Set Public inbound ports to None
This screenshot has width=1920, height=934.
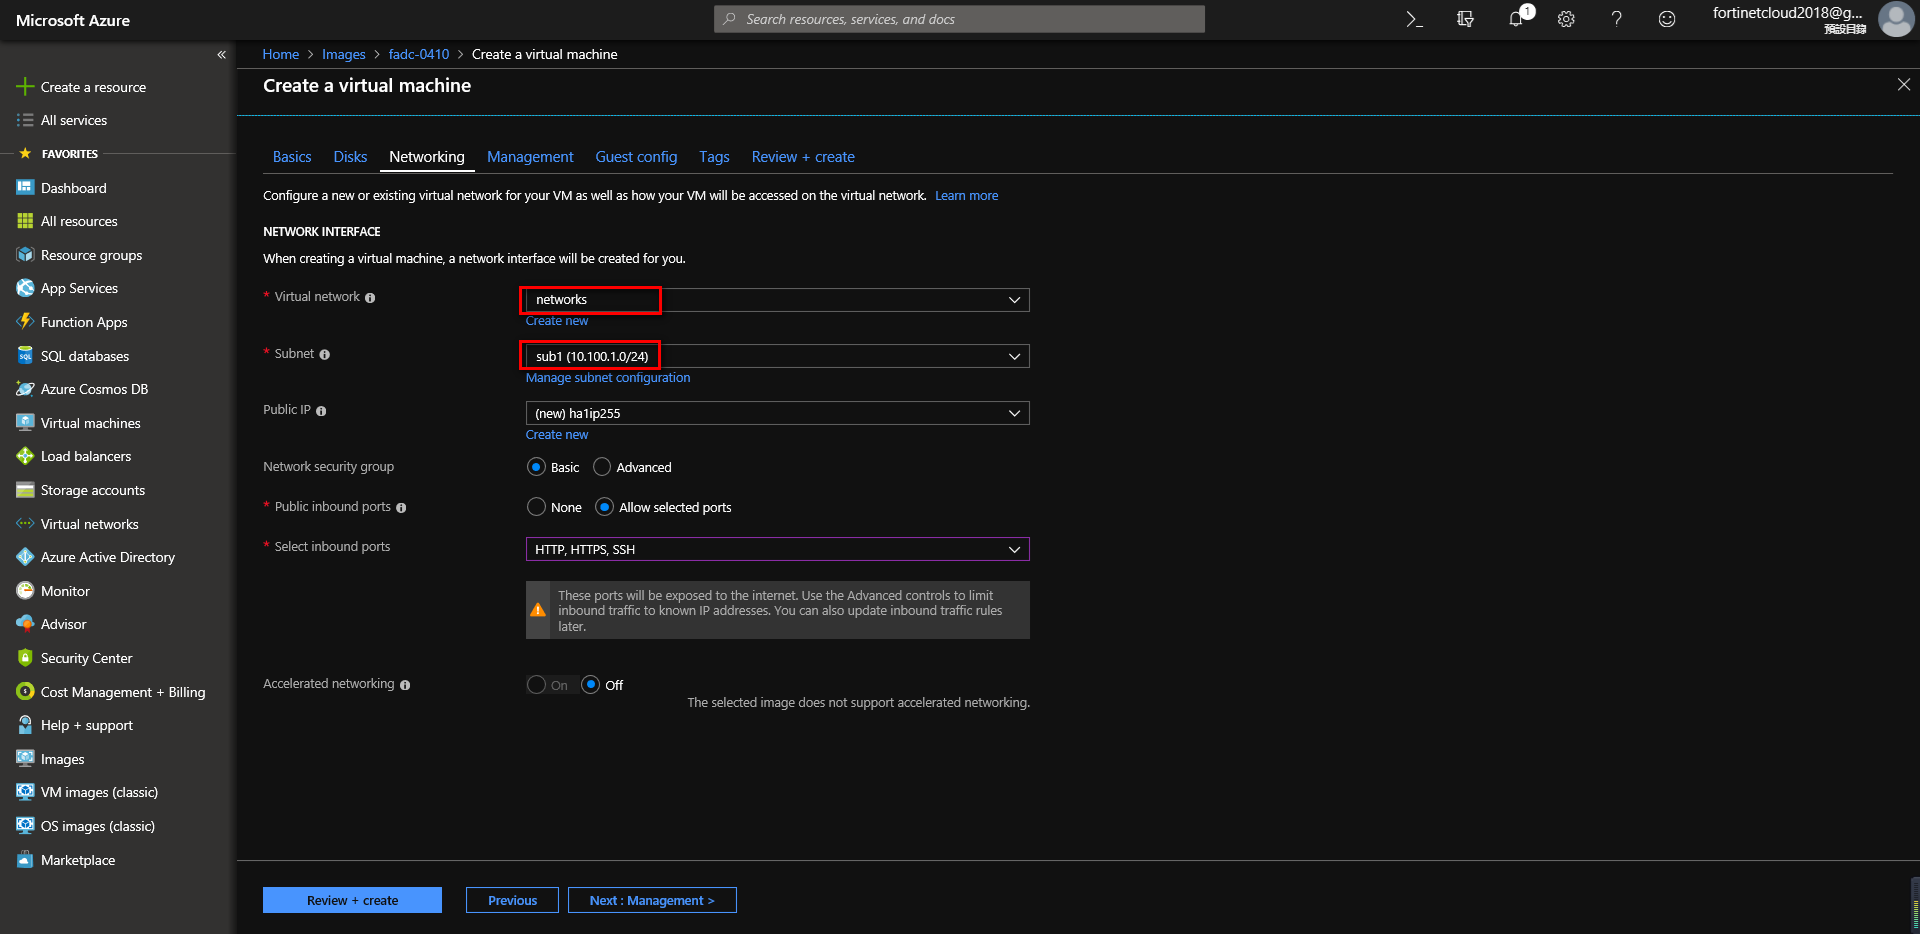point(536,507)
